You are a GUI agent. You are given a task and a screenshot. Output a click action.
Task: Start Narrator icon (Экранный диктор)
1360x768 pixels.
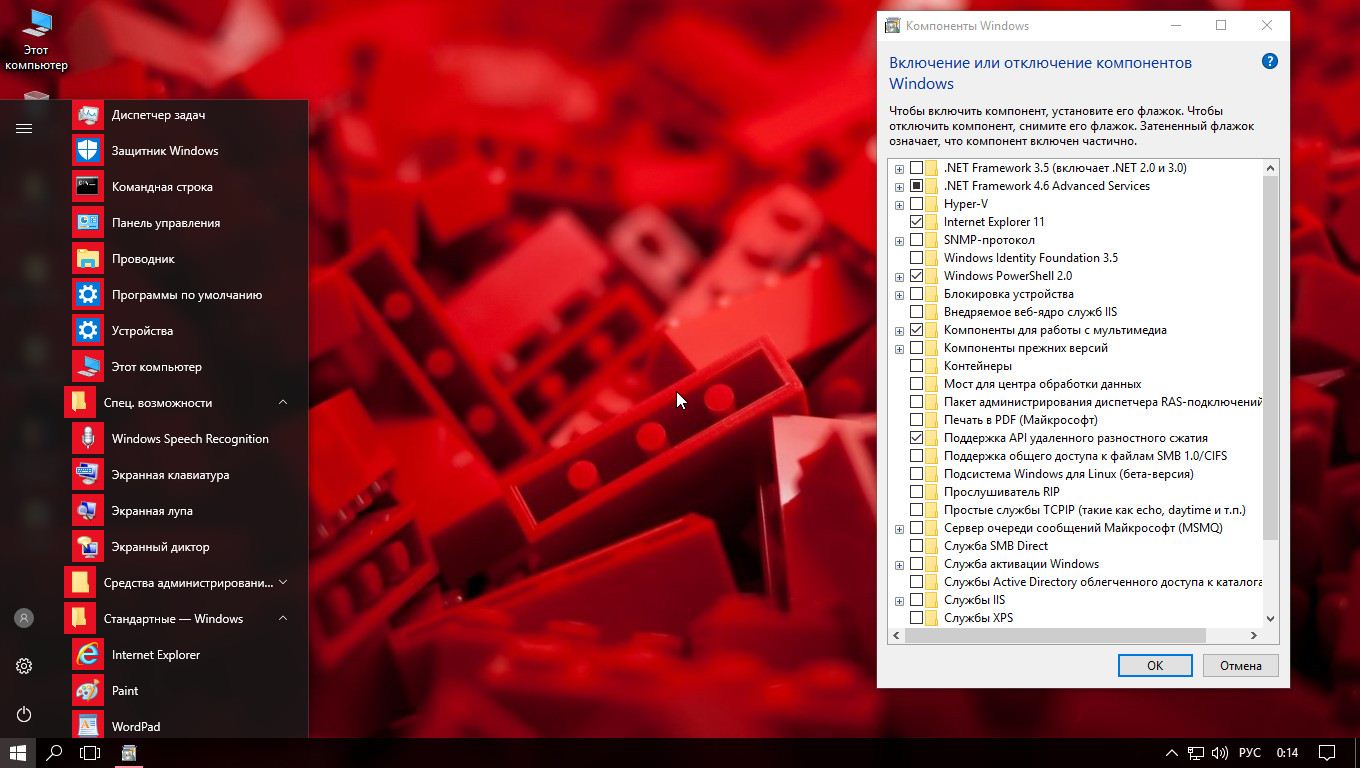tap(88, 547)
